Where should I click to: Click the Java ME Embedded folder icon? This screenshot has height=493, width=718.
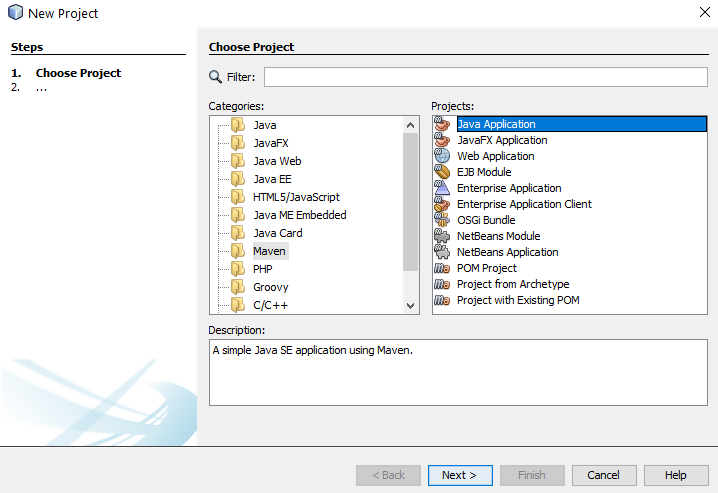point(238,215)
